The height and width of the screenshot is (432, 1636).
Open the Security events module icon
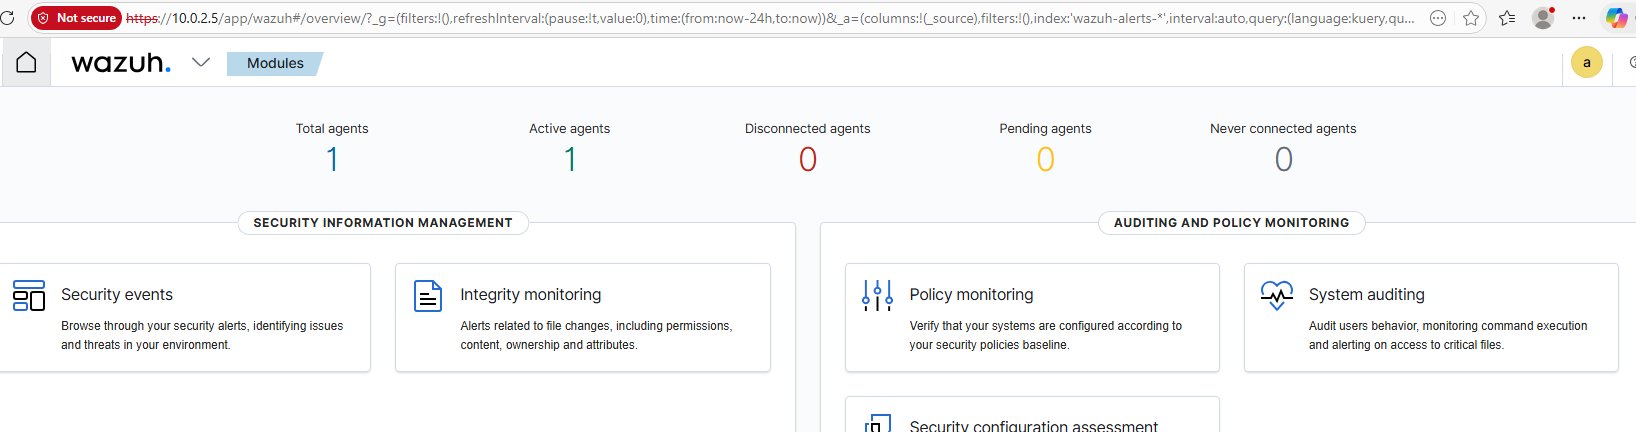click(29, 296)
